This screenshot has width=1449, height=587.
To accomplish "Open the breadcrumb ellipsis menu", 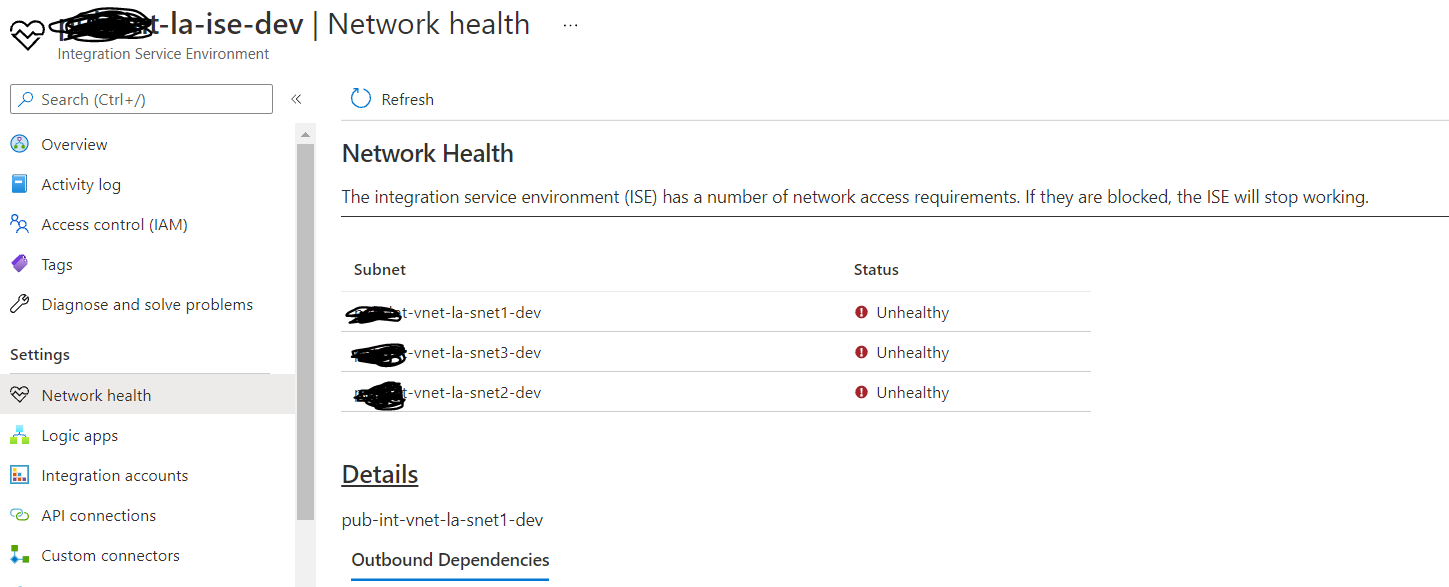I will click(x=569, y=25).
